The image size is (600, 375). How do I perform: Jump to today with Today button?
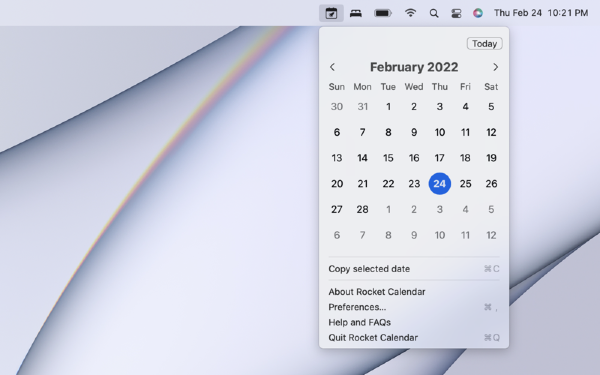point(484,44)
